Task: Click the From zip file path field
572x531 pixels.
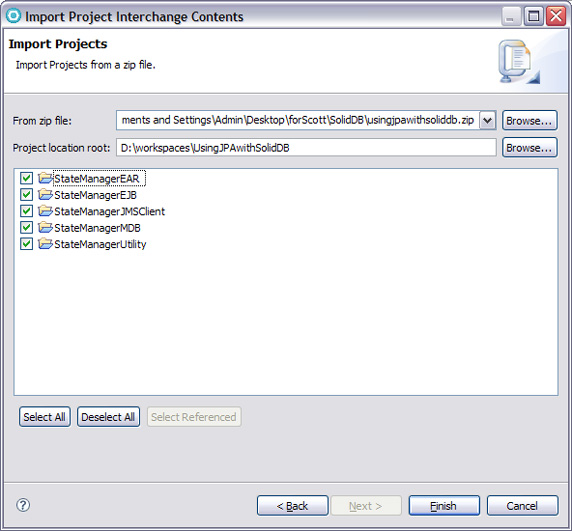Action: click(x=297, y=120)
